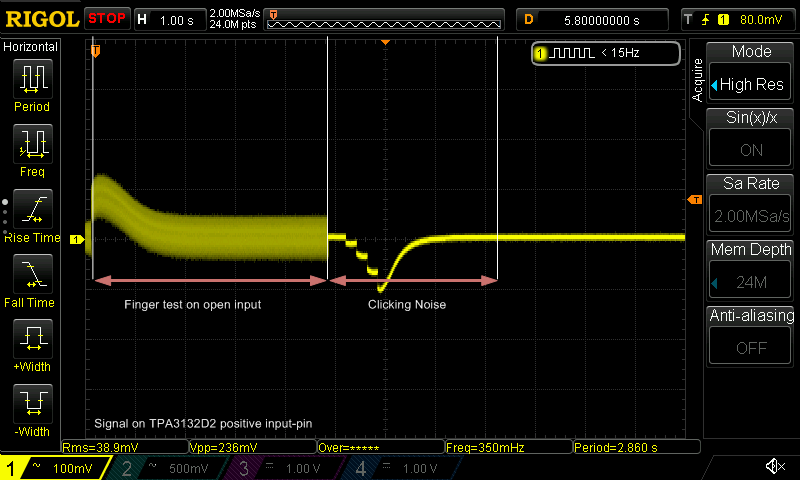The width and height of the screenshot is (800, 480).
Task: Choose the Fall Time measurement icon
Action: 32,274
